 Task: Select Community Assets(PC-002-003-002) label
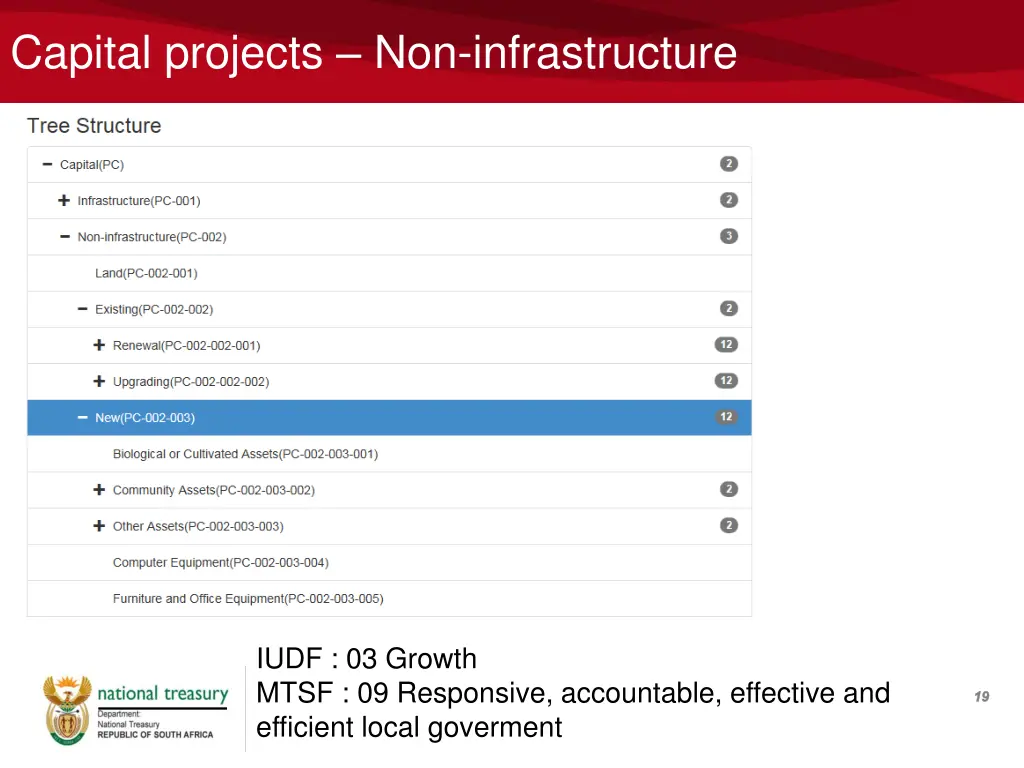click(214, 490)
